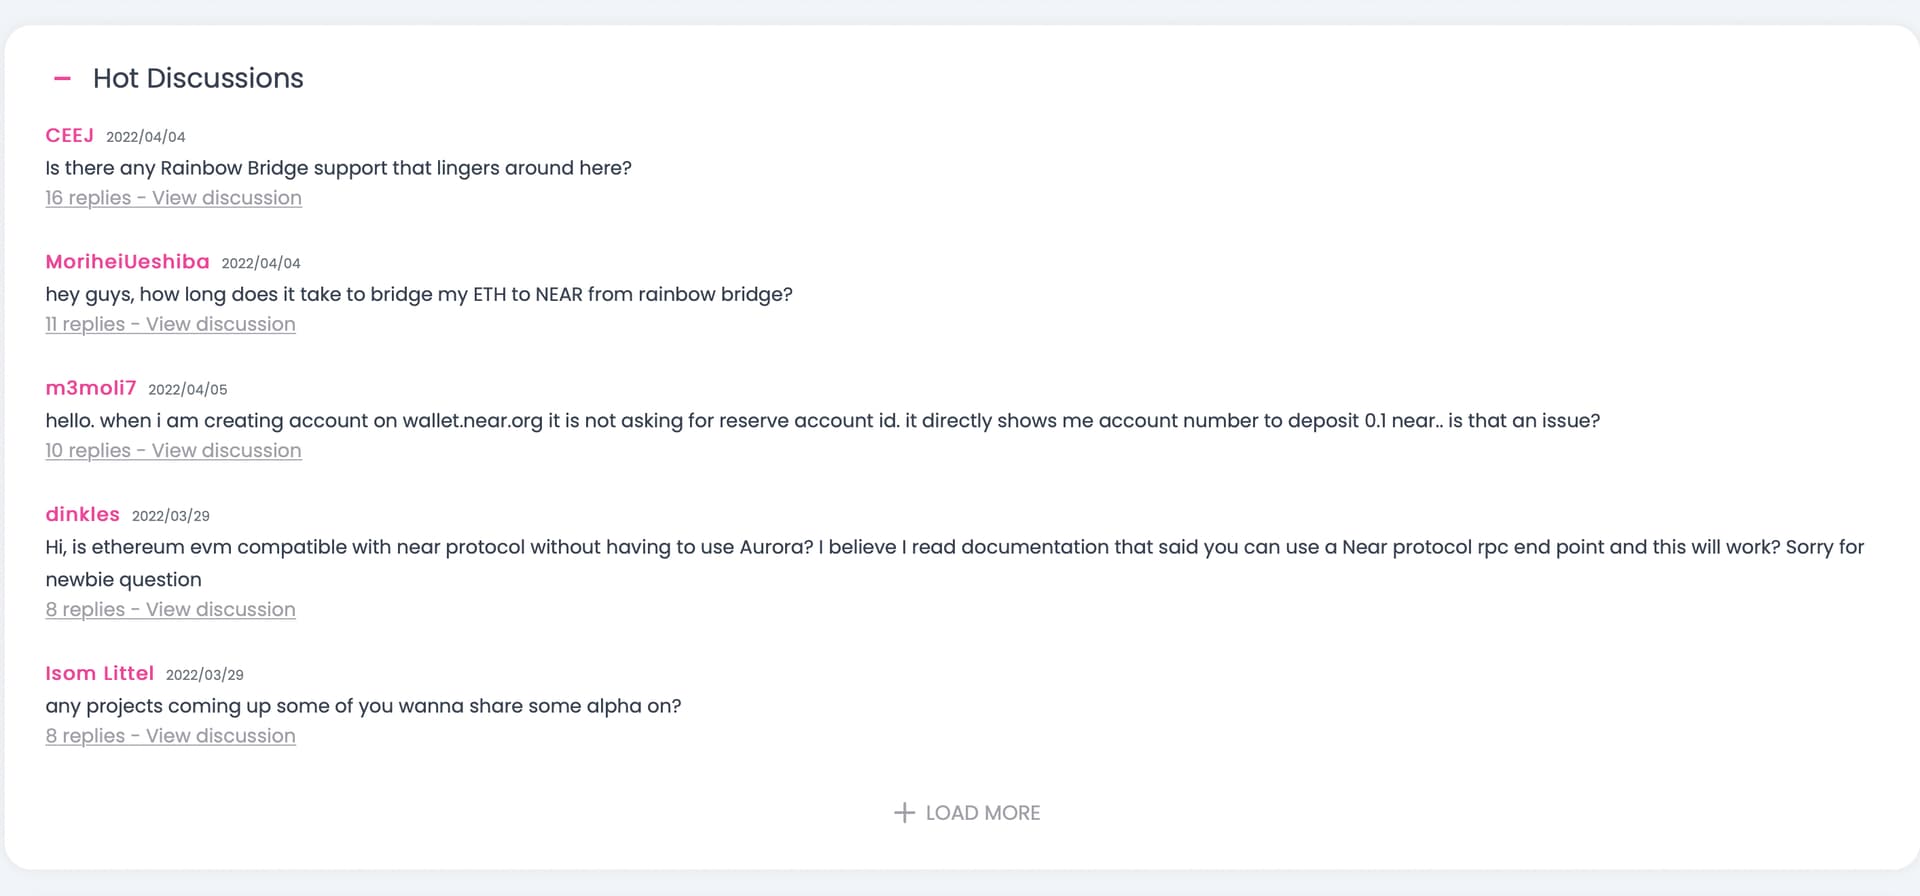
Task: Click the ETH to NEAR bridging question
Action: tap(418, 294)
